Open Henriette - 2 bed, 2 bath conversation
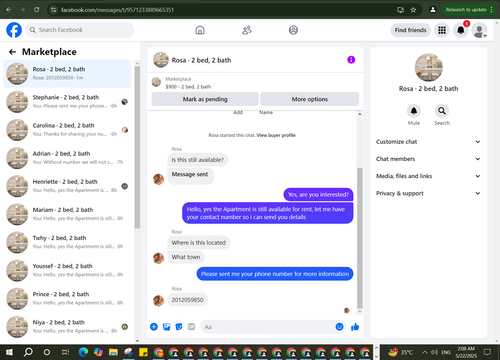This screenshot has height=360, width=500. pyautogui.click(x=67, y=186)
